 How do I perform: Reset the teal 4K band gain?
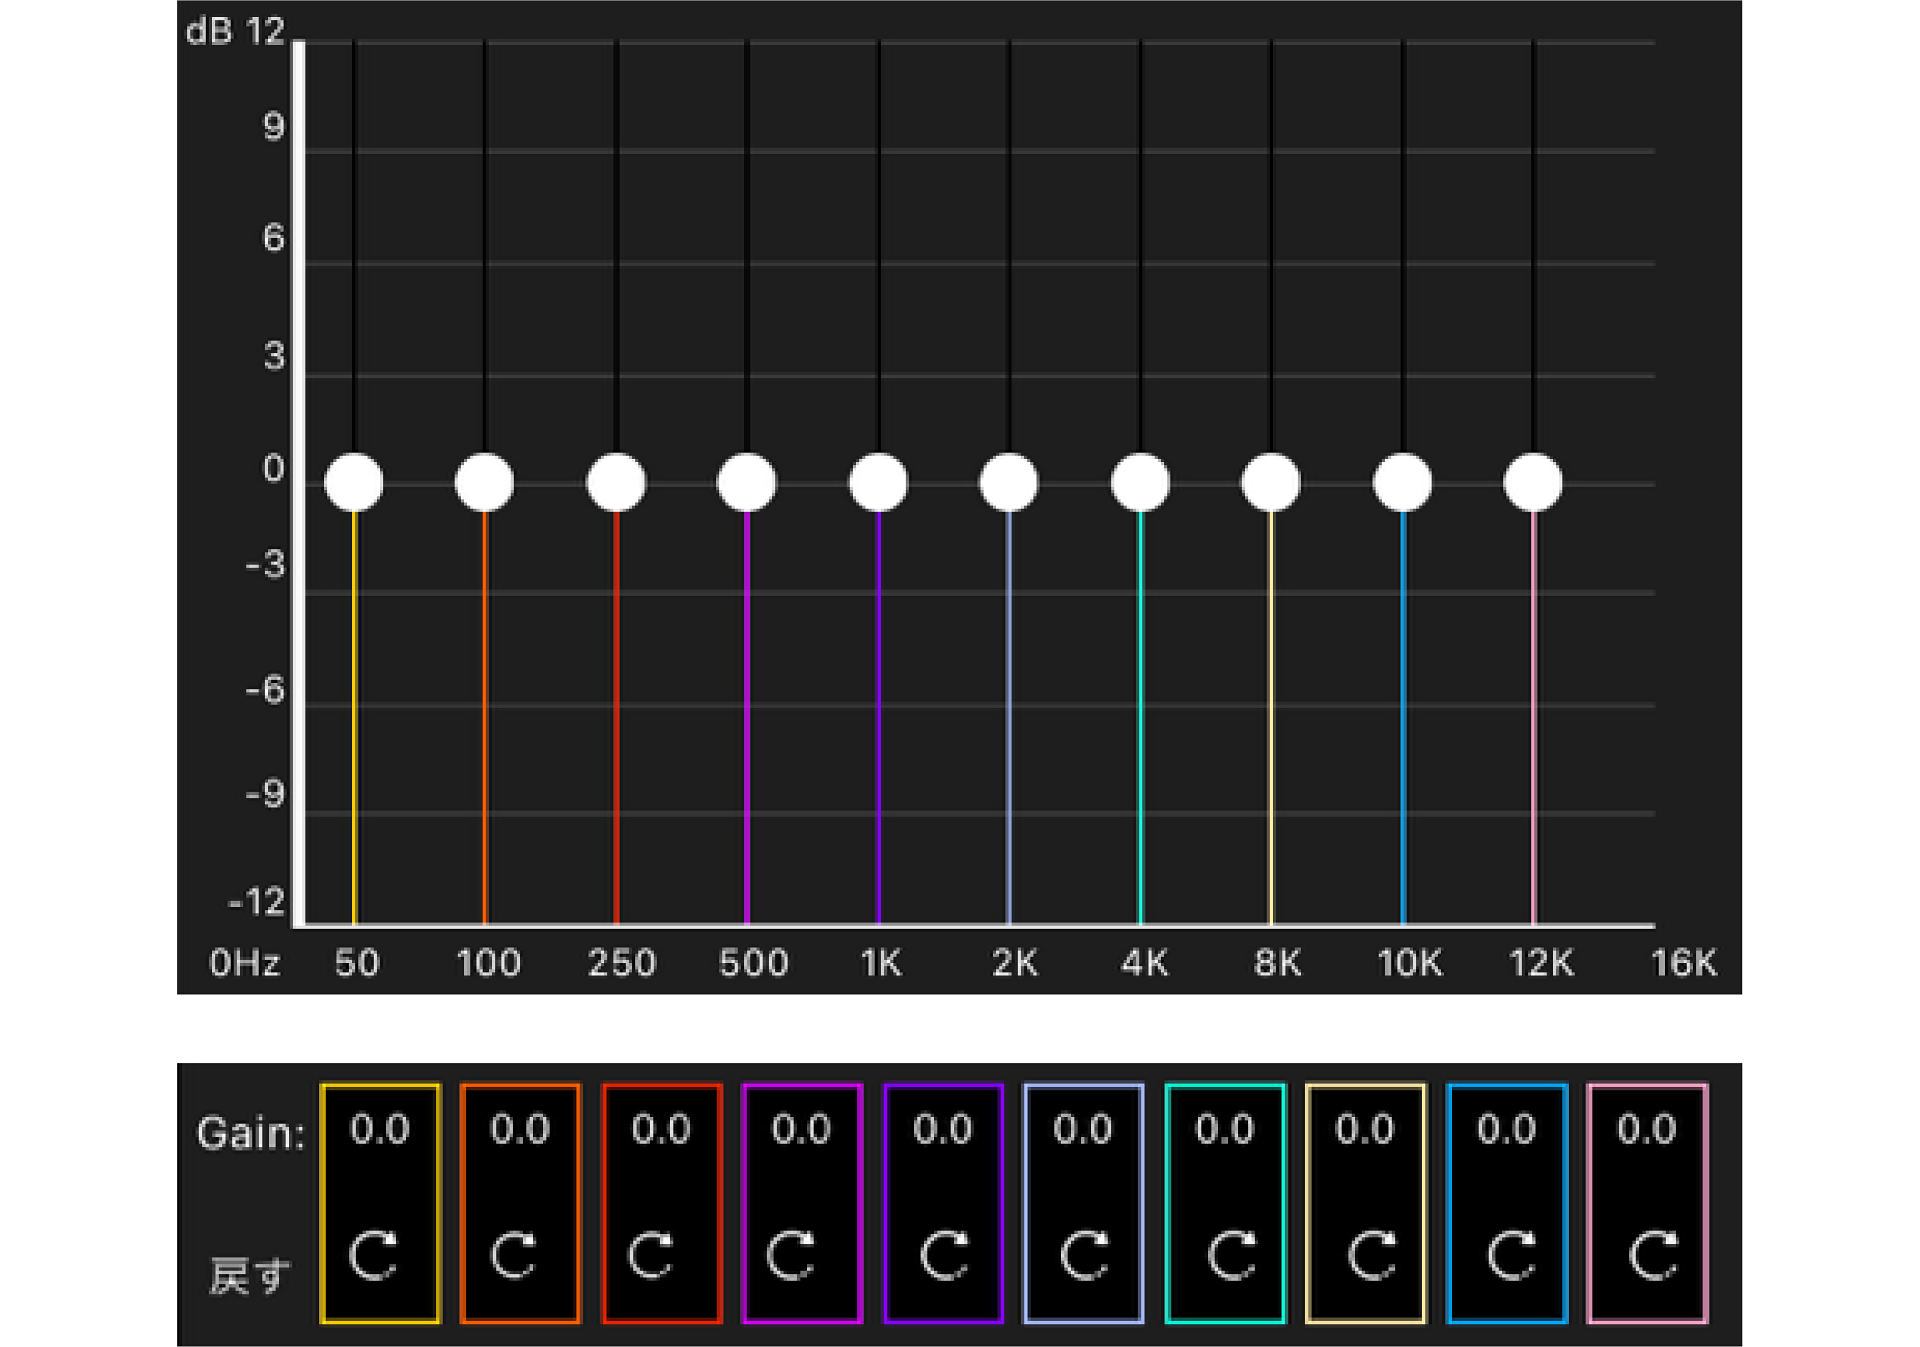click(1231, 1256)
